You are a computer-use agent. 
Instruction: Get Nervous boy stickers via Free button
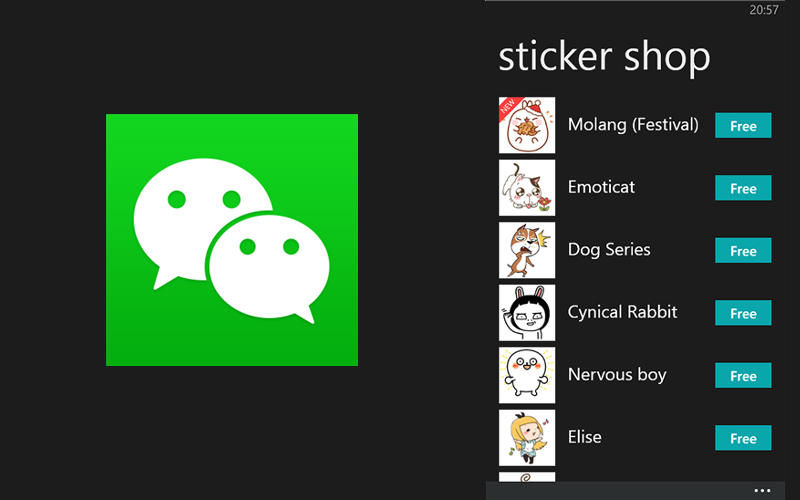click(x=743, y=376)
